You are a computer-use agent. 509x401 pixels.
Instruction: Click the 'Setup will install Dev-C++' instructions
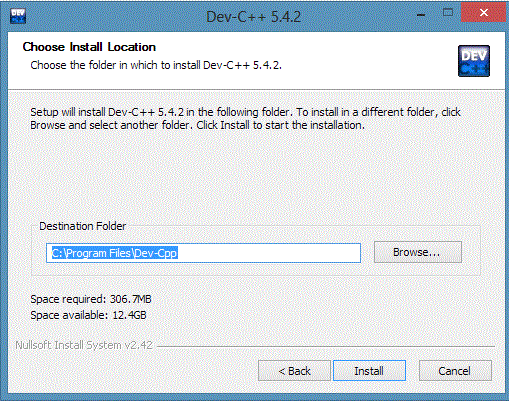(245, 118)
